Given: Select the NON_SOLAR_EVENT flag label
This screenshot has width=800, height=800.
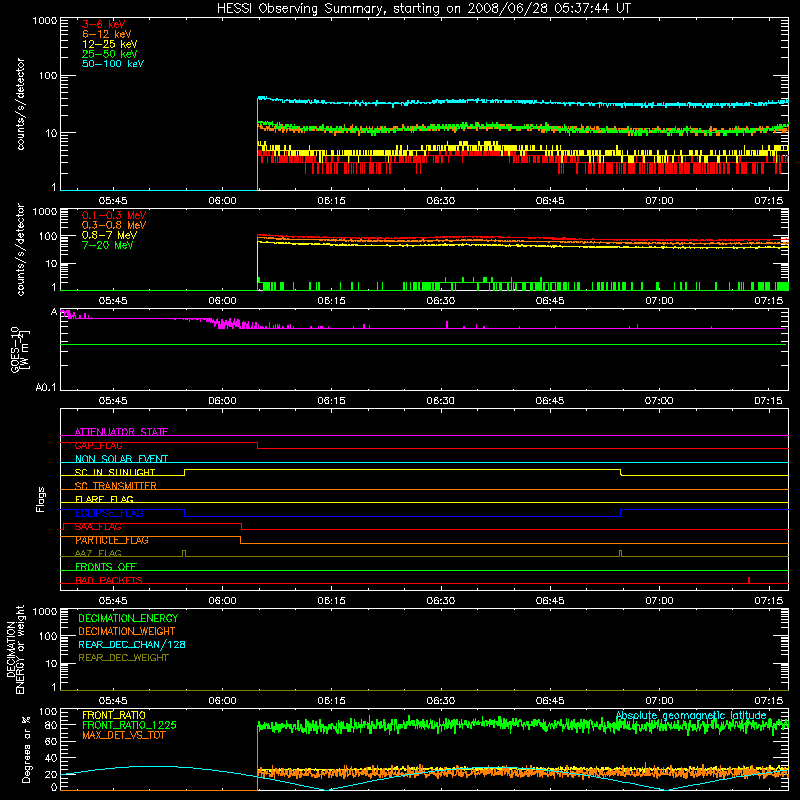Looking at the screenshot, I should coord(121,459).
